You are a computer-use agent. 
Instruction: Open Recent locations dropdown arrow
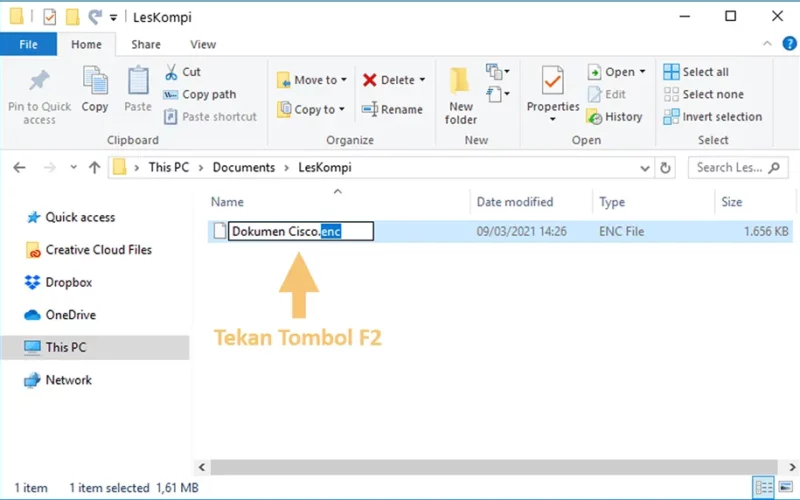pos(73,167)
